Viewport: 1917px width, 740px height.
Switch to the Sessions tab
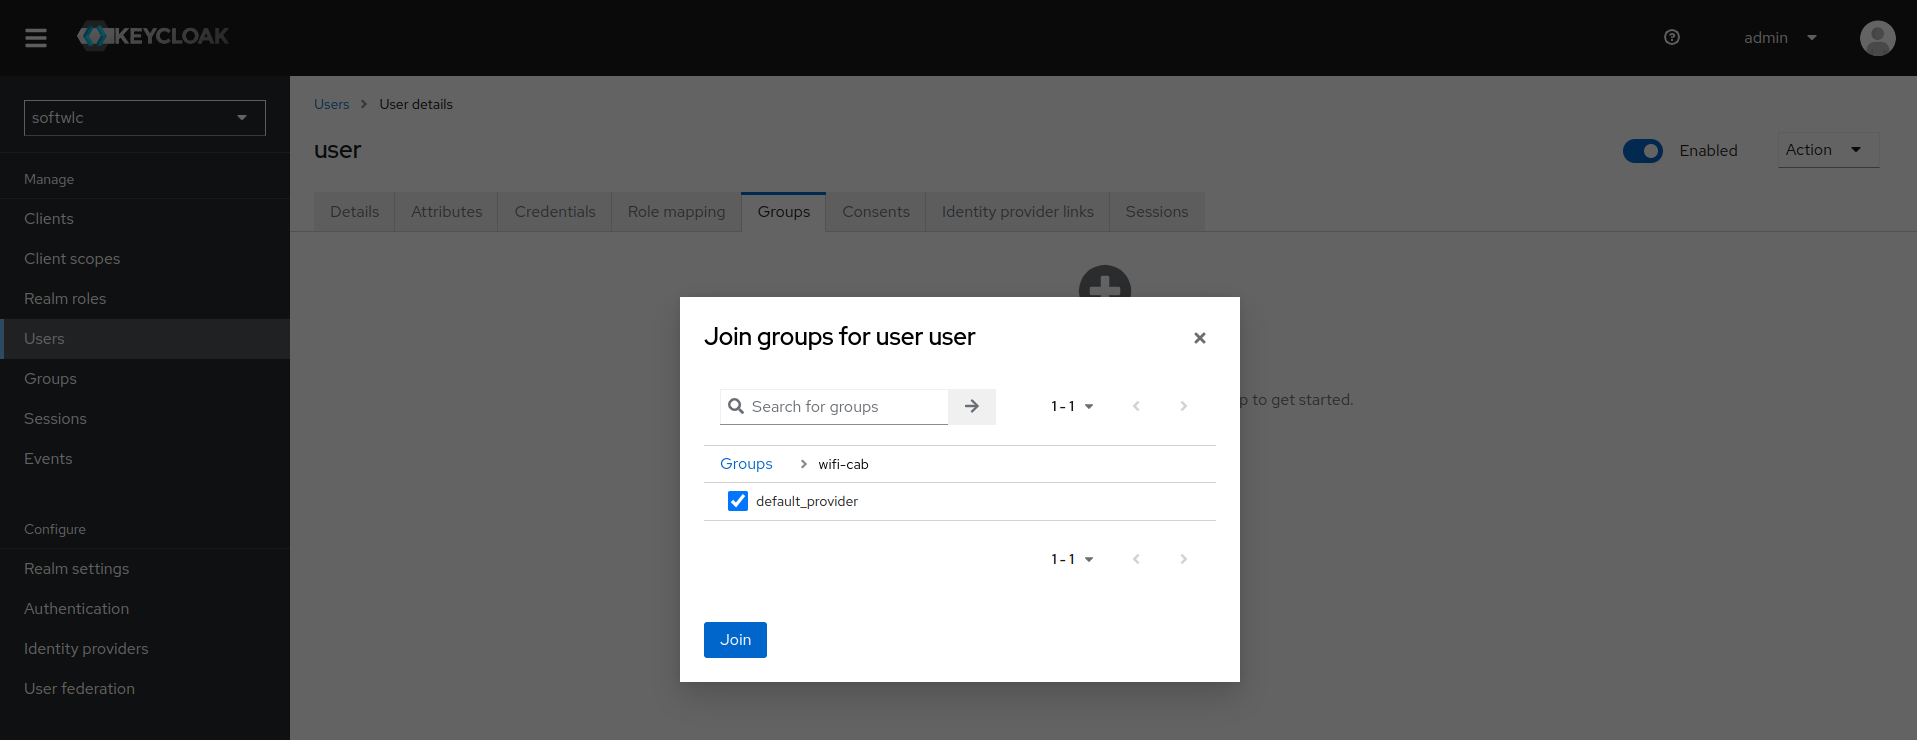click(1157, 212)
